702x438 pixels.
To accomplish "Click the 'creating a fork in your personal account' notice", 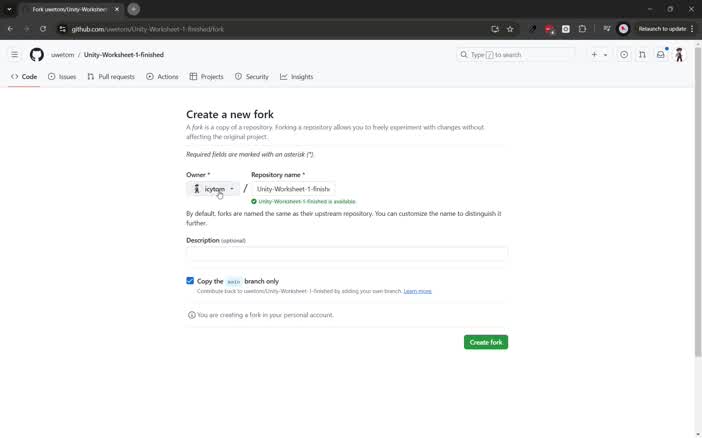I will [x=265, y=315].
